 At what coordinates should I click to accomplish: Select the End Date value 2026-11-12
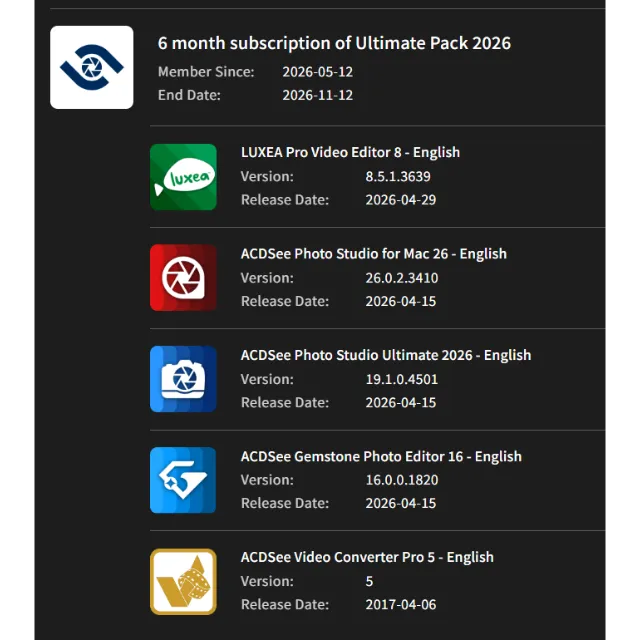[318, 95]
